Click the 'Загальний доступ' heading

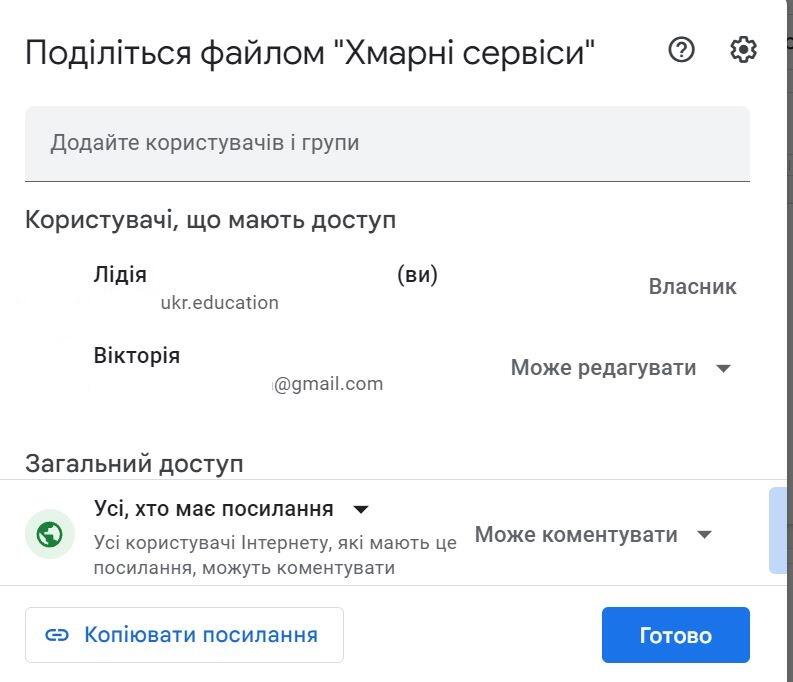click(x=135, y=464)
